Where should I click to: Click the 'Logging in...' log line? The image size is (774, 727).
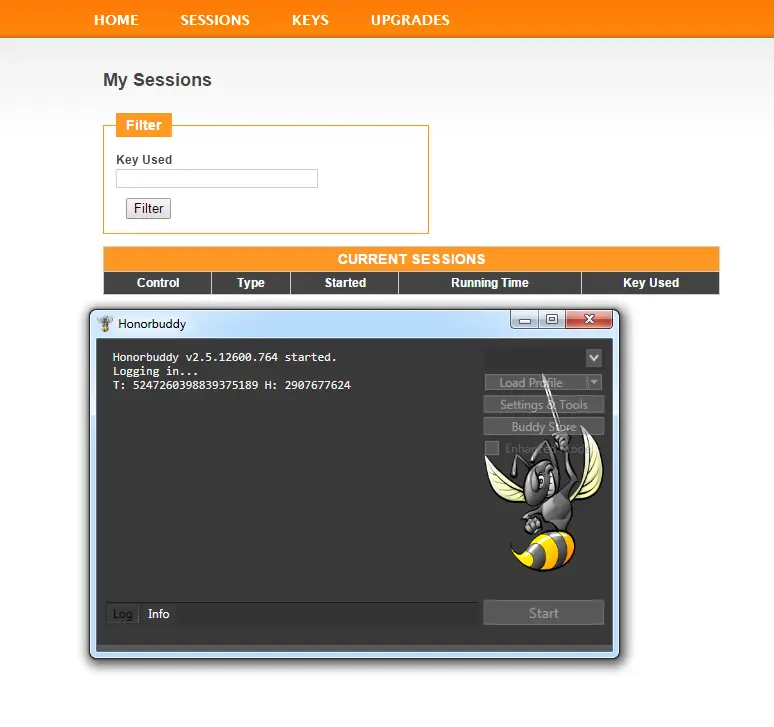(155, 371)
